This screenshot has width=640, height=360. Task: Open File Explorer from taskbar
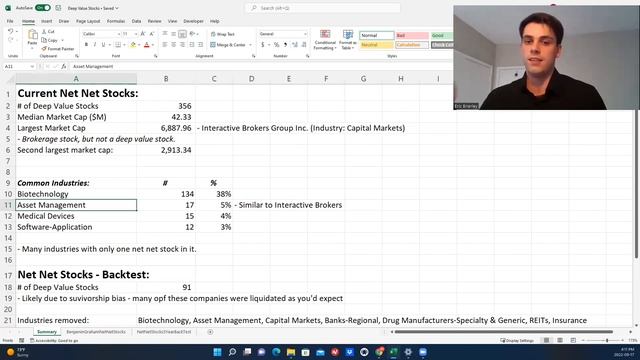[x=291, y=352]
